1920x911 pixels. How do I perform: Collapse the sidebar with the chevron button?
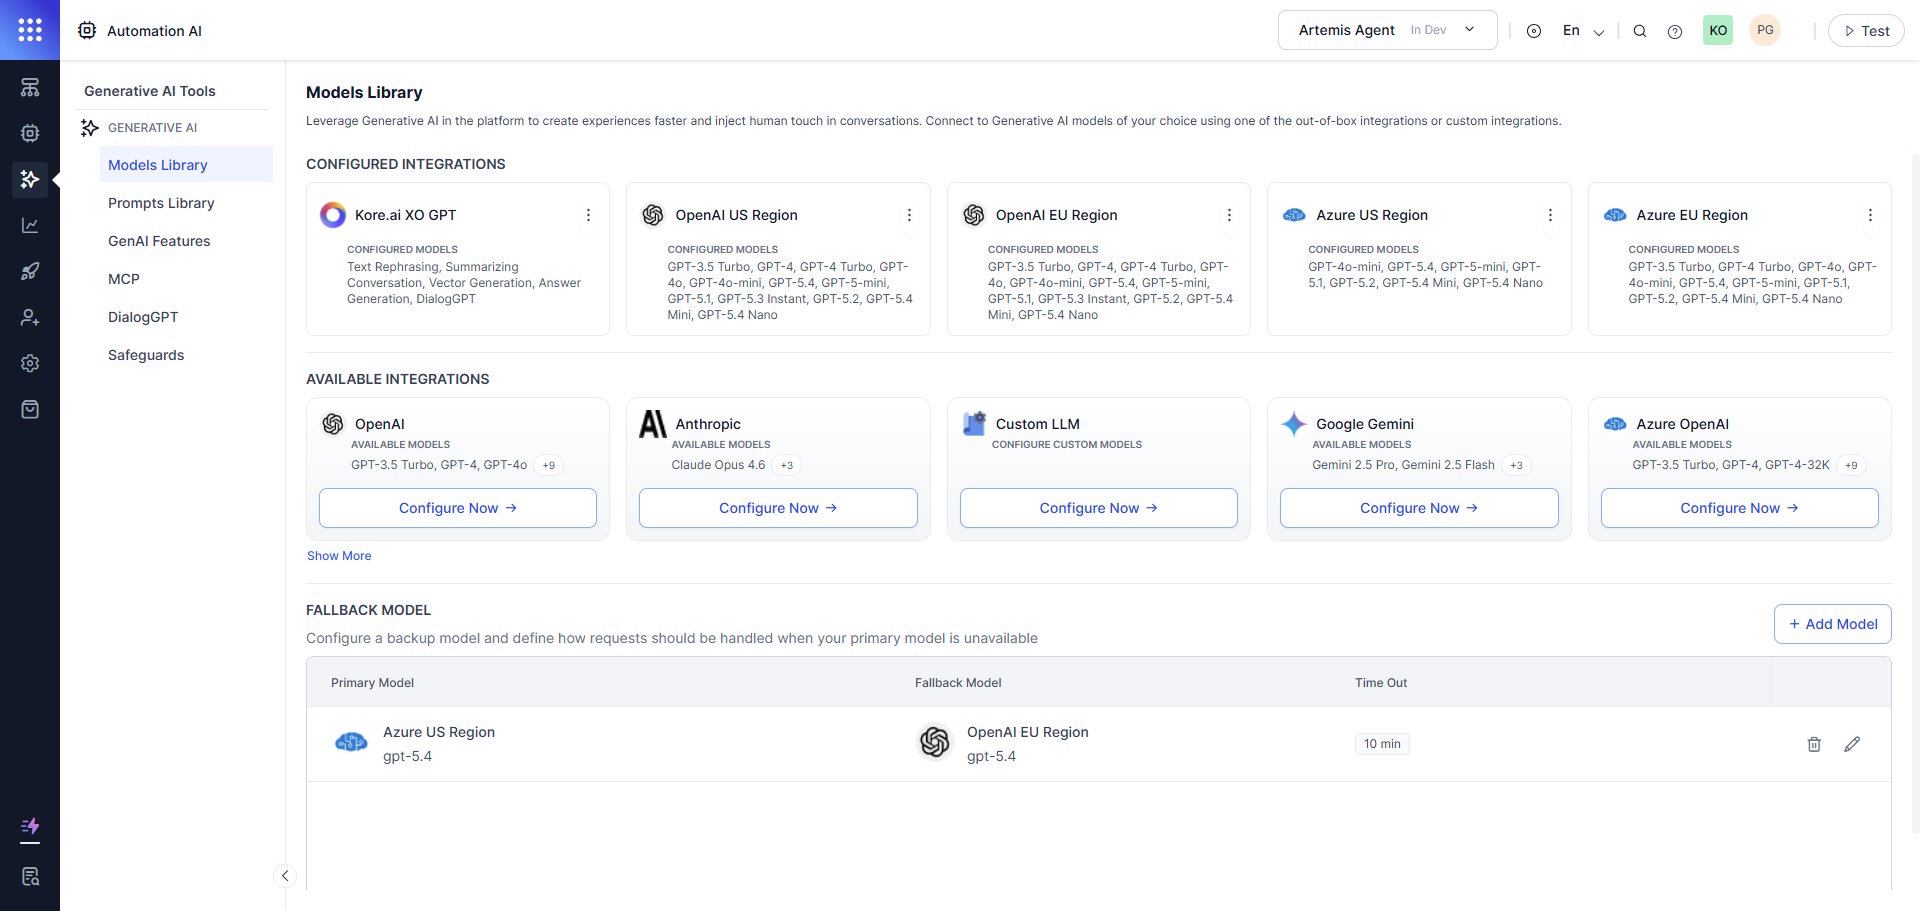click(x=285, y=876)
